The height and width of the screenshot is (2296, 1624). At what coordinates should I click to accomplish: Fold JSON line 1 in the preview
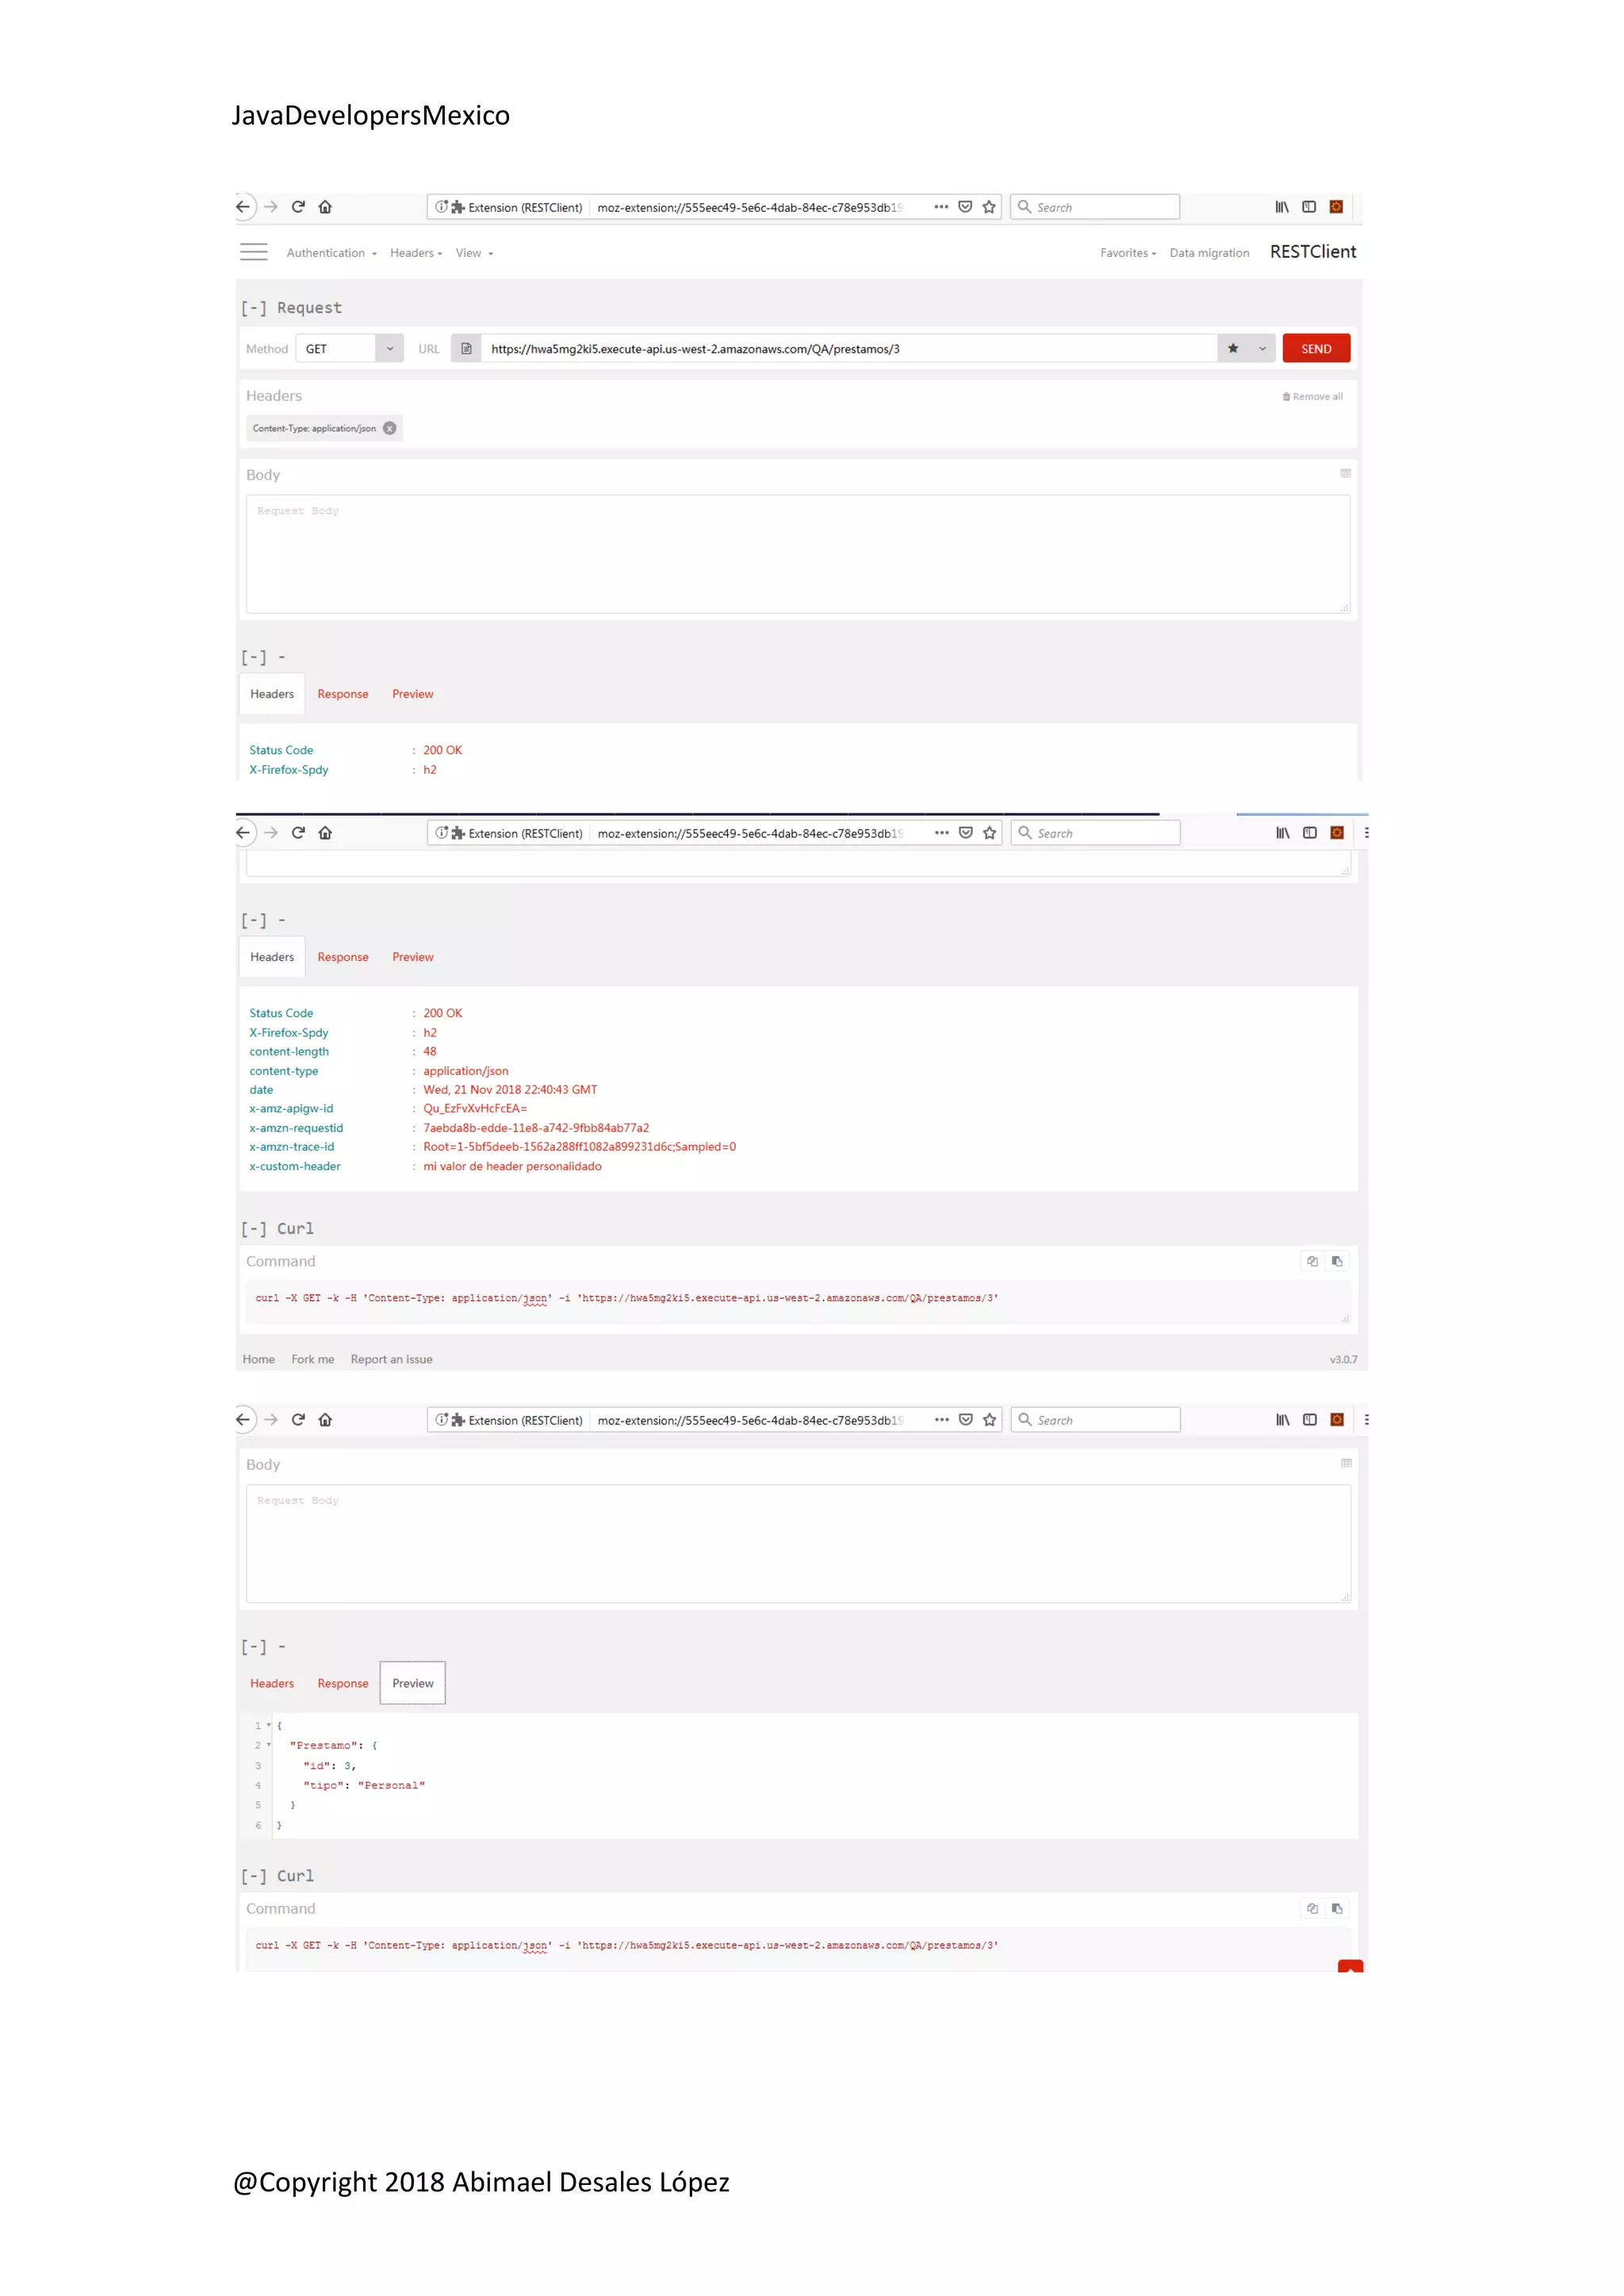click(269, 1725)
